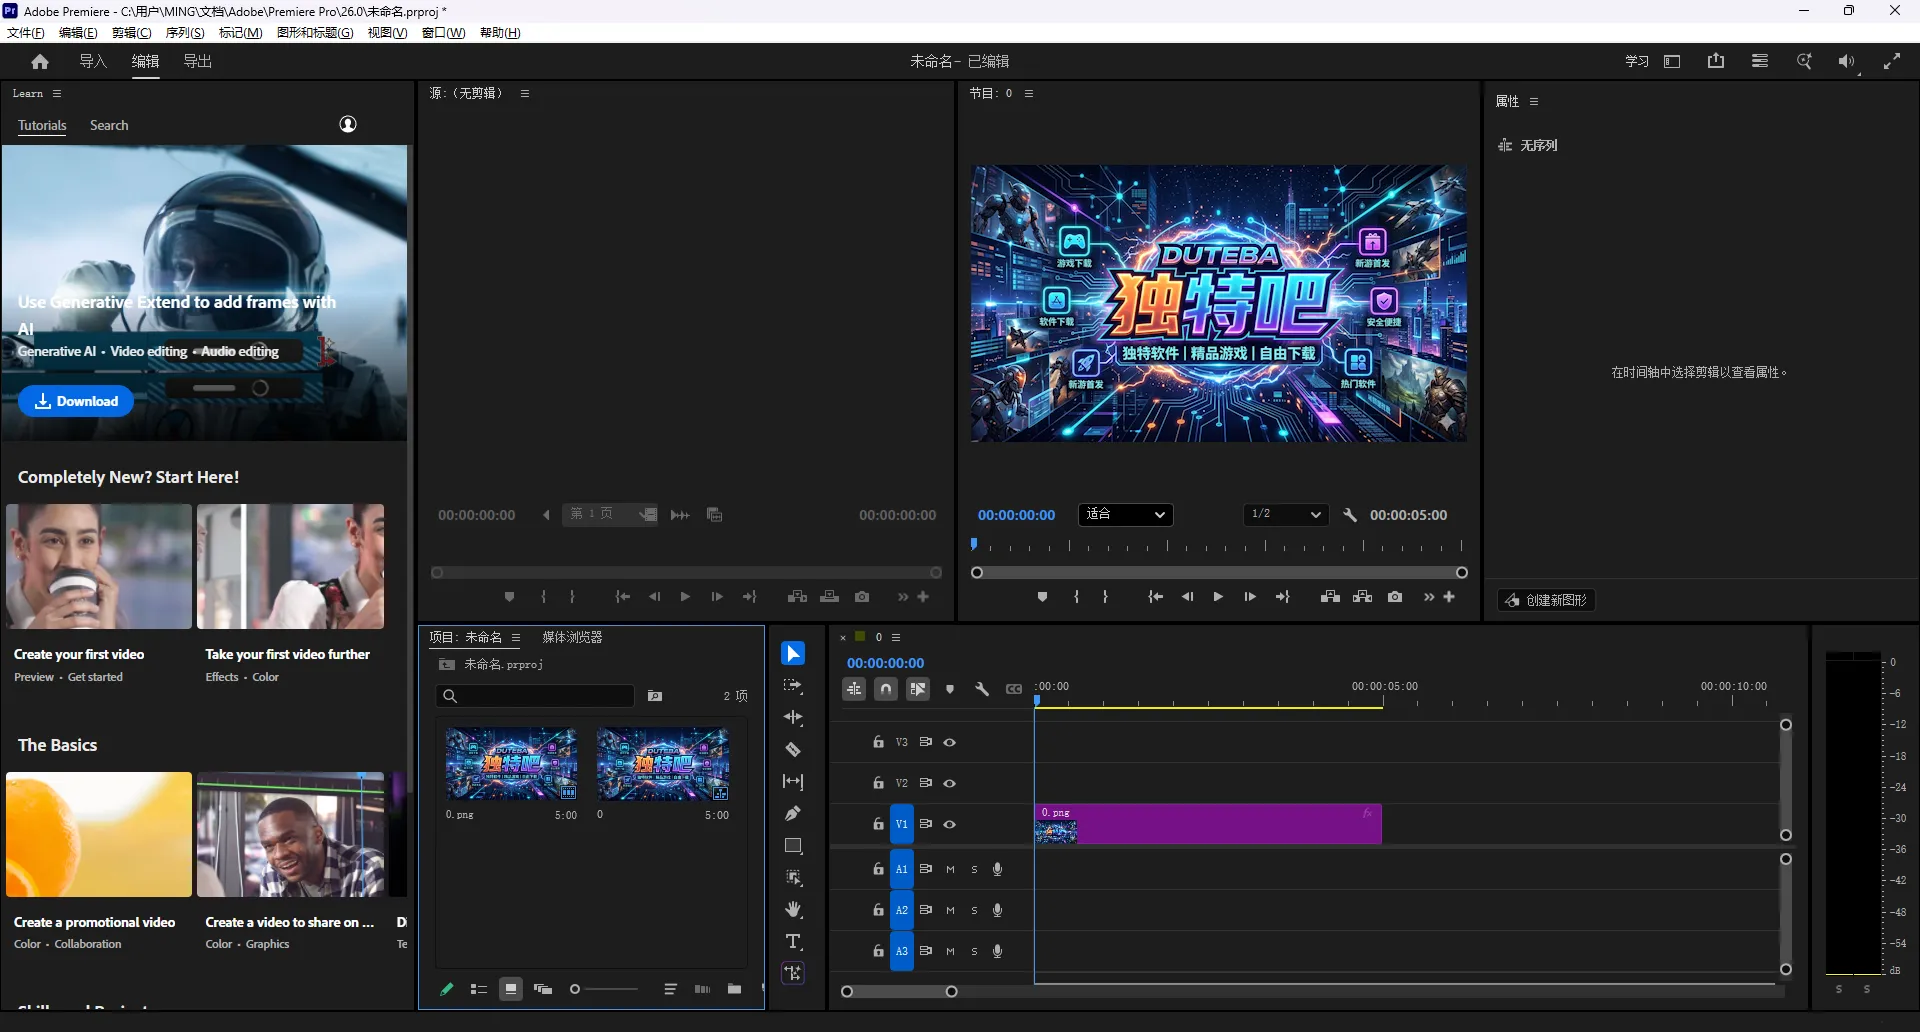Toggle V2 track output eye
Screen dimensions: 1920x1032
pyautogui.click(x=950, y=783)
